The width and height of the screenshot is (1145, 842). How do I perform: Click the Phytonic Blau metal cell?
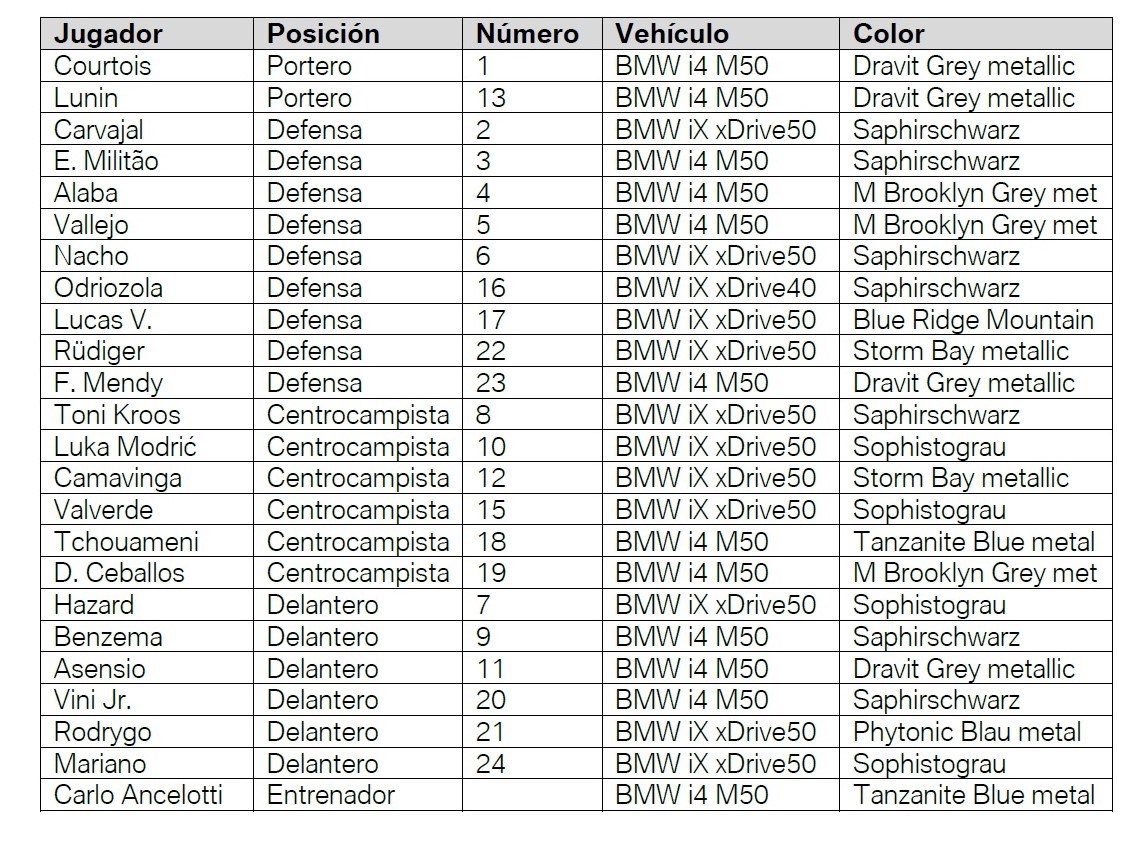(967, 732)
